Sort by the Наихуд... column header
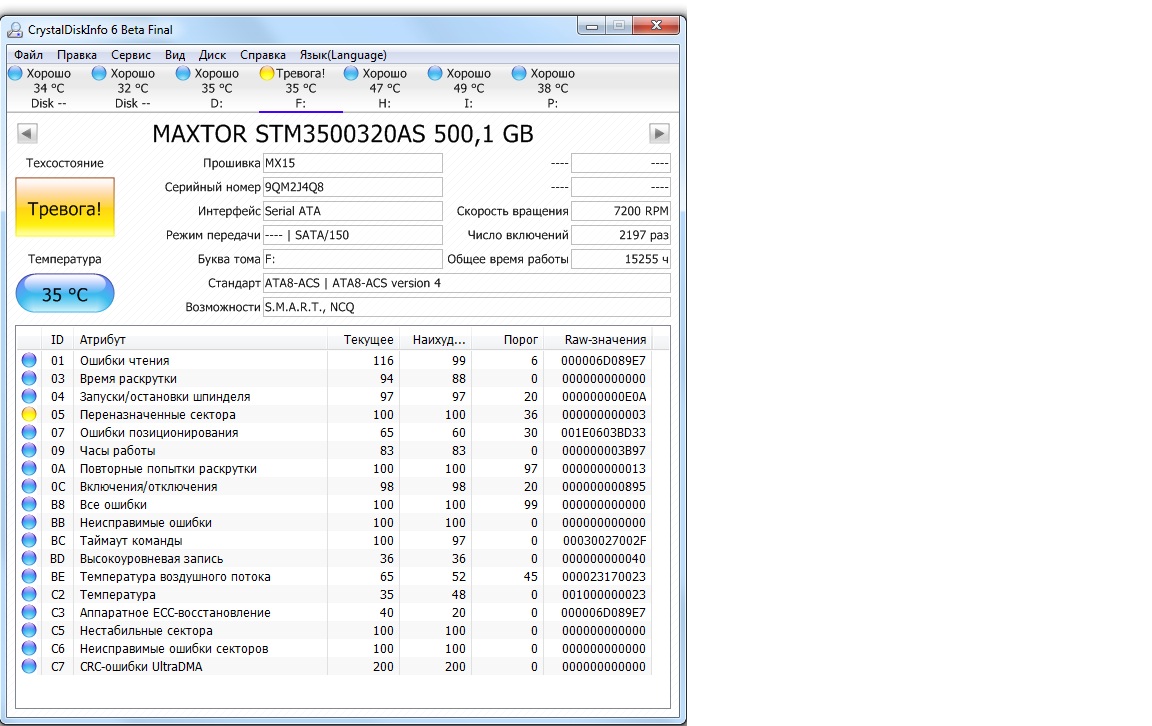 (x=434, y=339)
